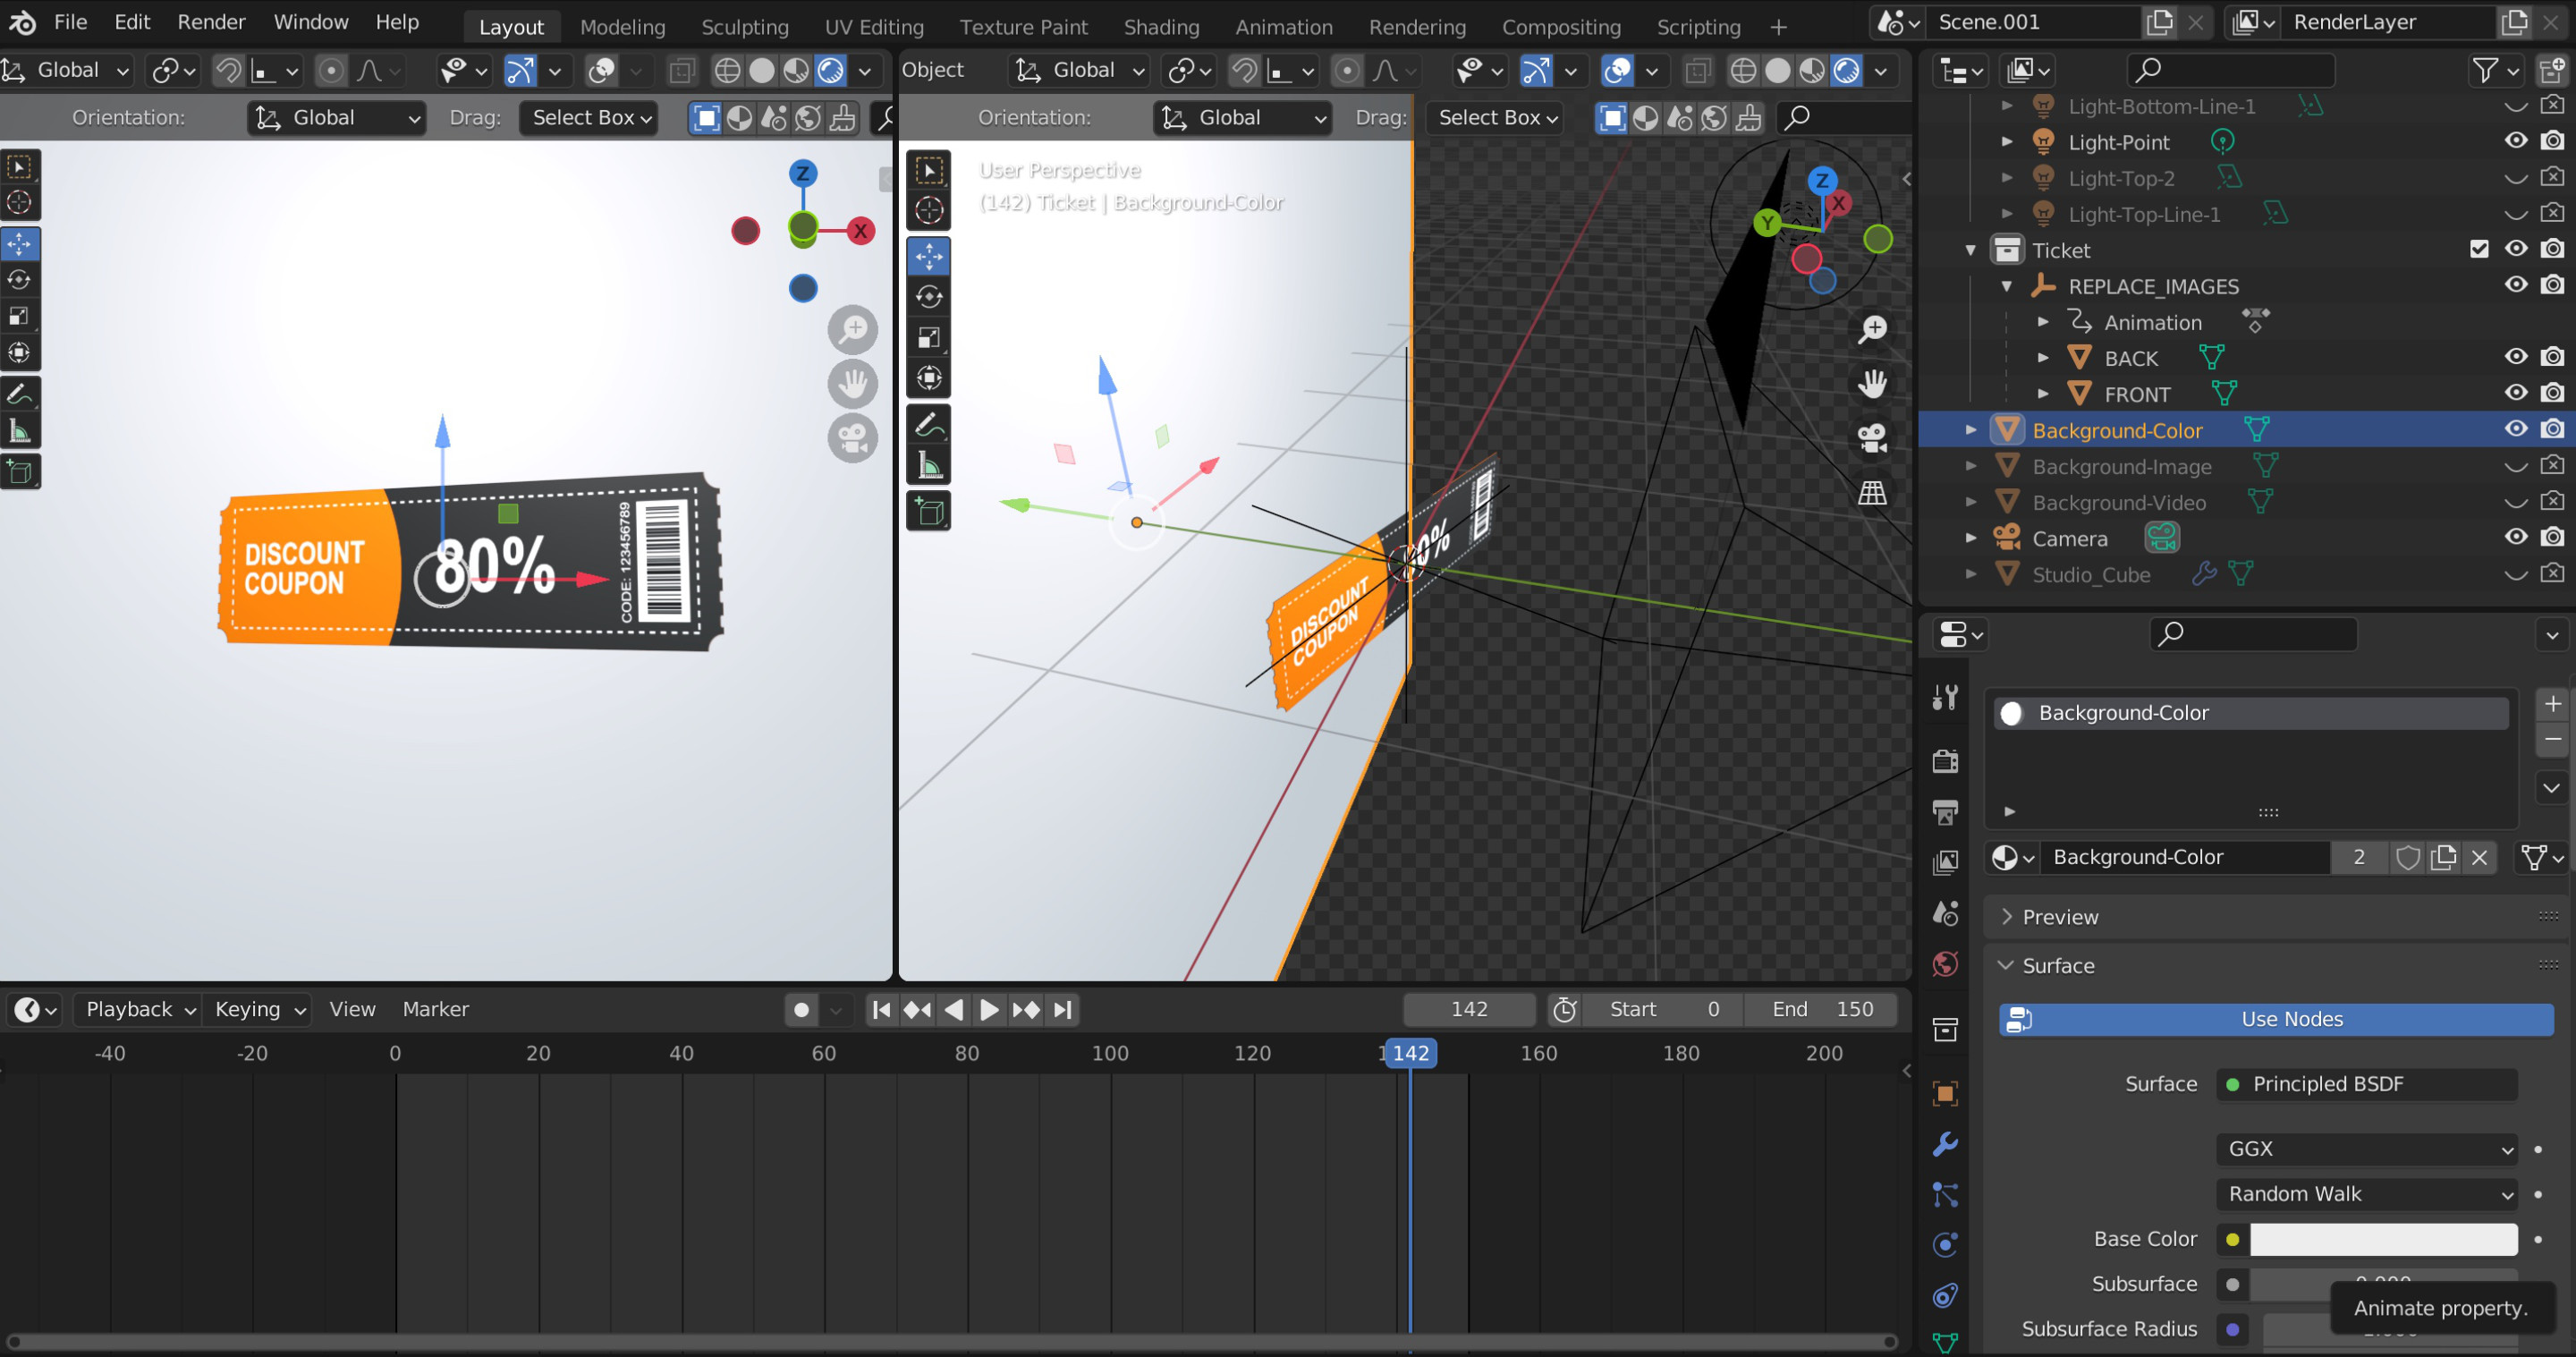Switch to the Shading workspace tab

pos(1161,27)
